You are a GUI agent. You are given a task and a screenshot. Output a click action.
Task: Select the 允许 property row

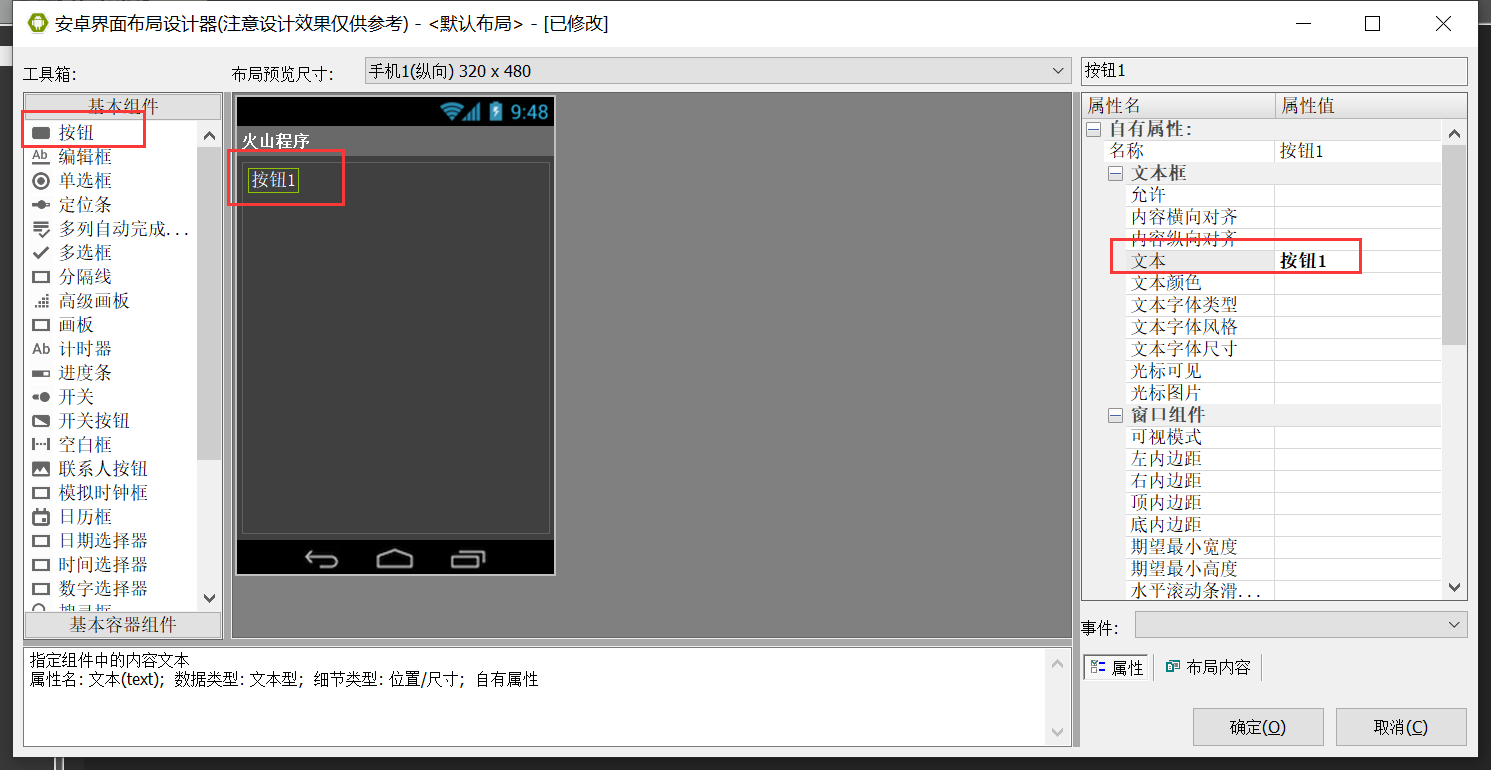coord(1284,195)
